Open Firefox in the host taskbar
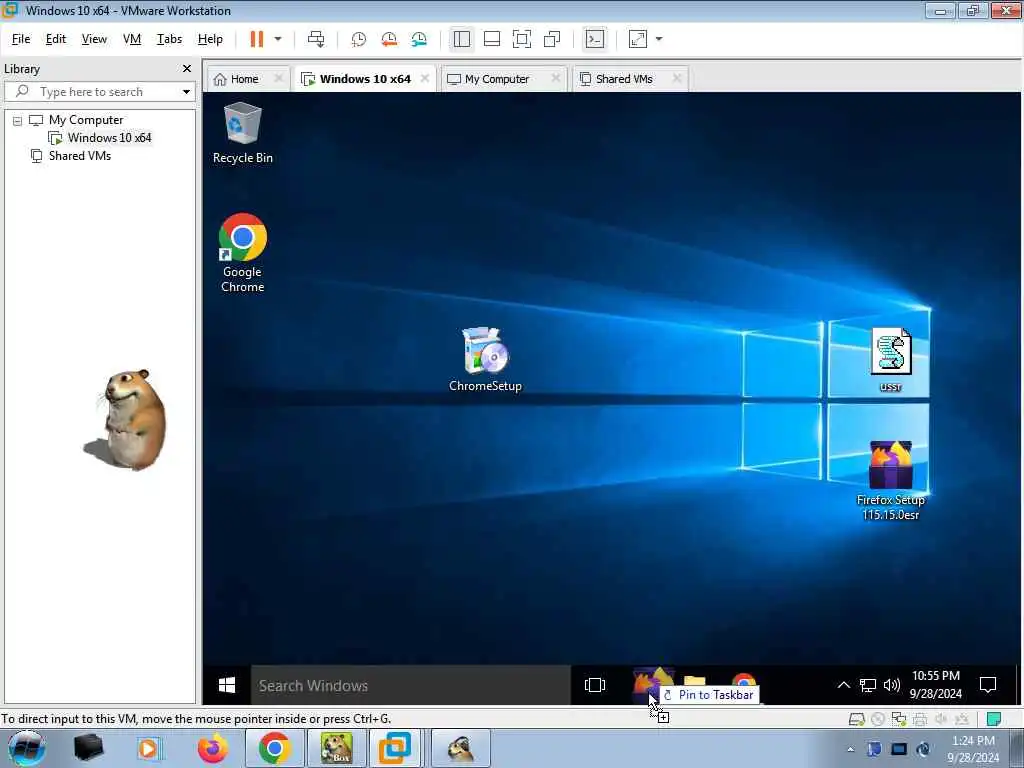The width and height of the screenshot is (1024, 768). click(x=213, y=748)
